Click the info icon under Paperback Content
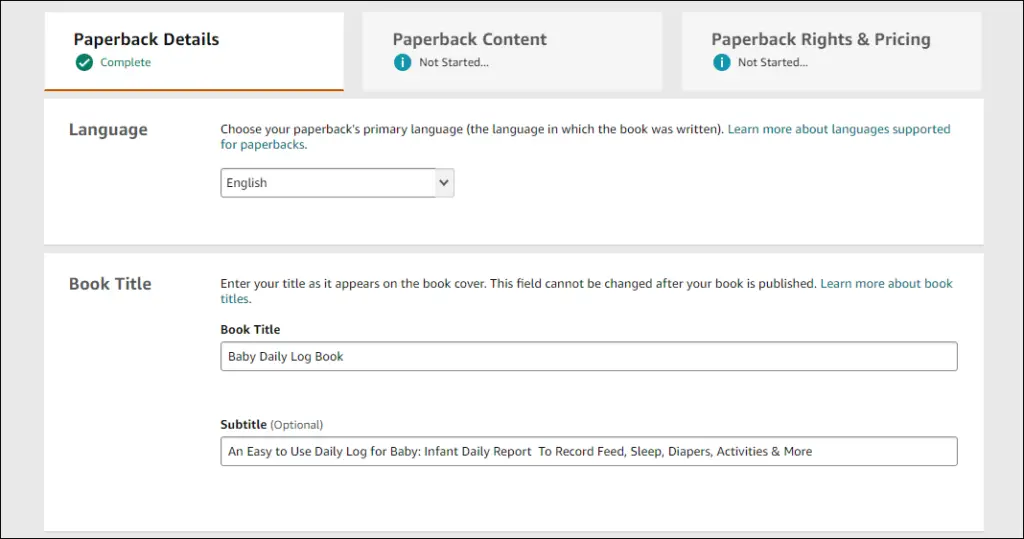 click(403, 63)
